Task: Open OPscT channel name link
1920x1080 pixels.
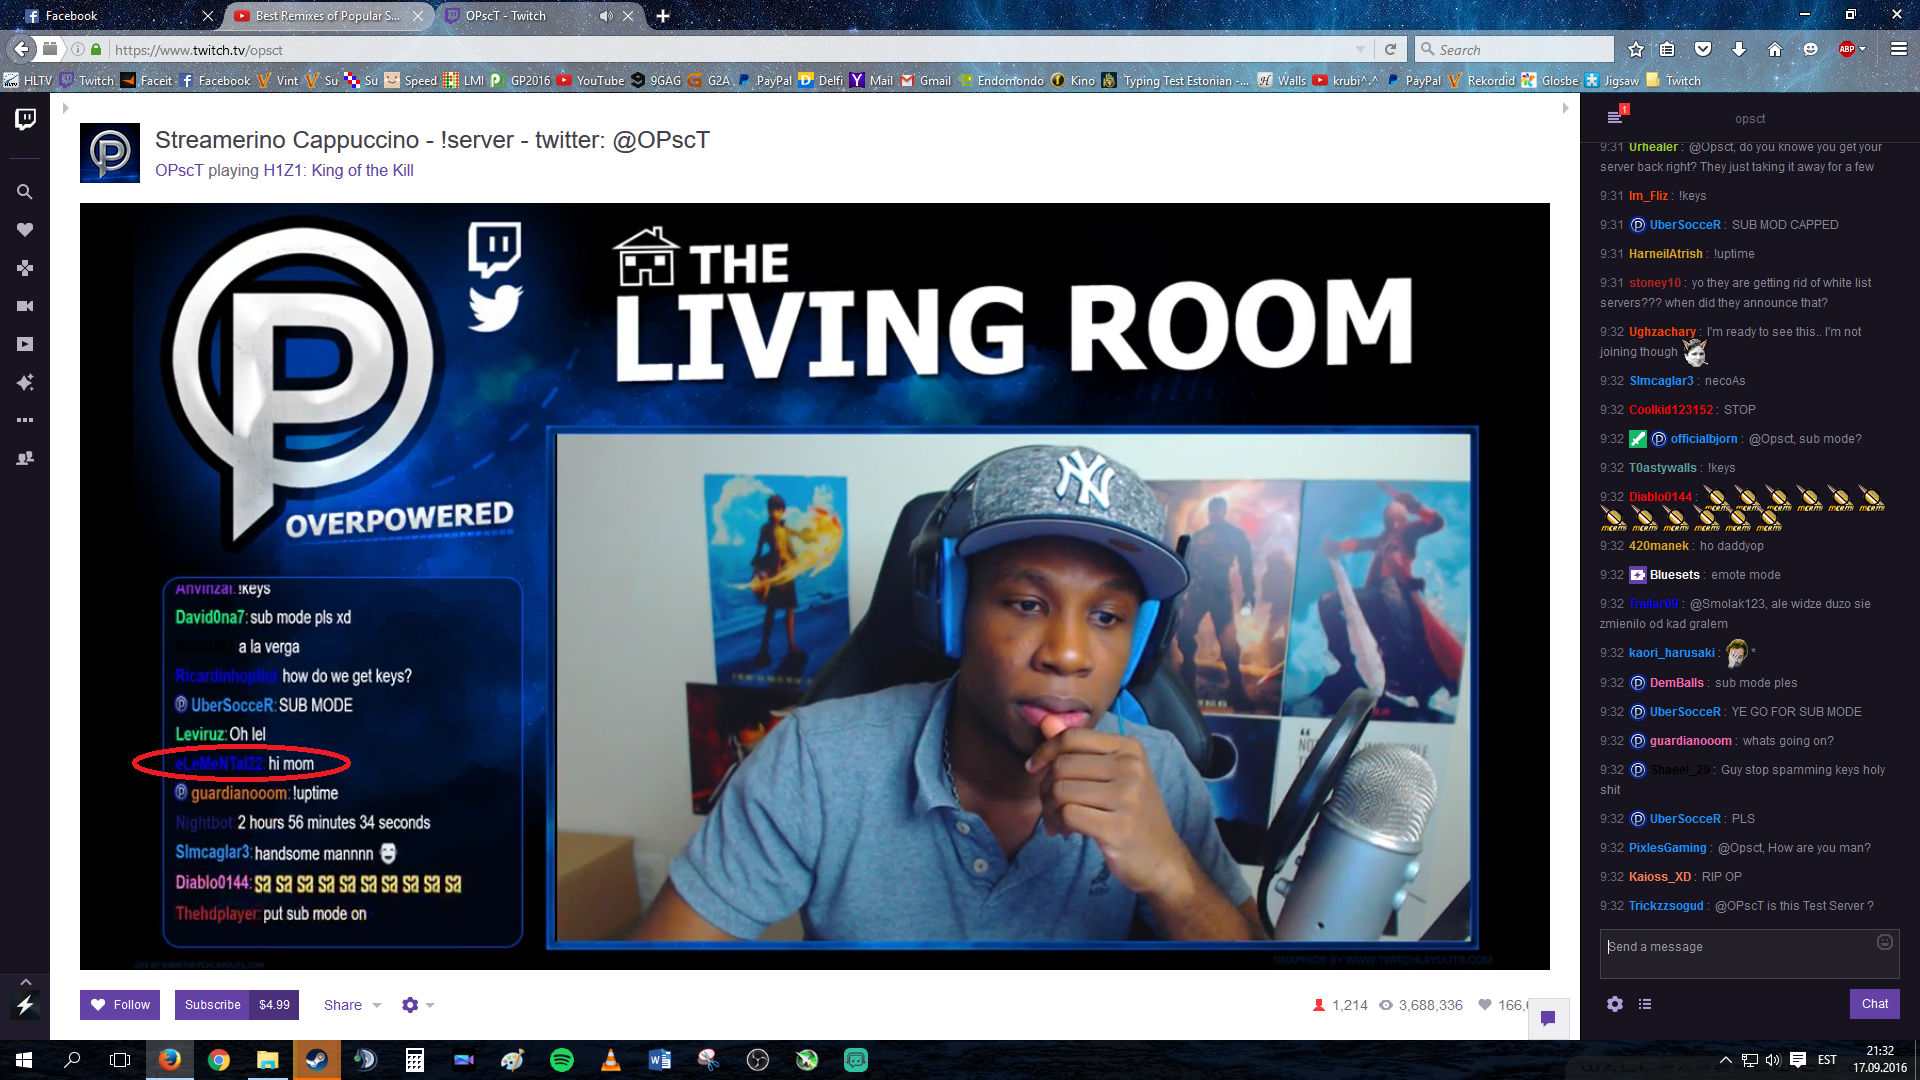Action: point(179,170)
